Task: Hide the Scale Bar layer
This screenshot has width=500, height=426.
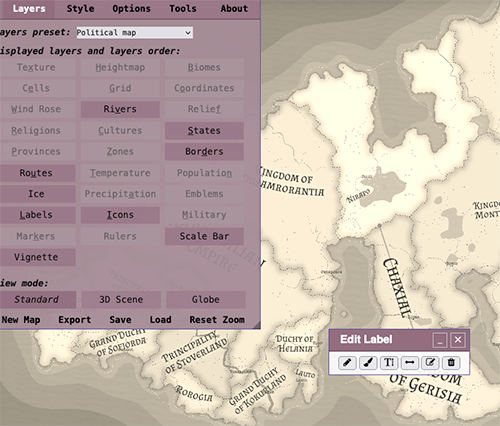Action: 204,236
